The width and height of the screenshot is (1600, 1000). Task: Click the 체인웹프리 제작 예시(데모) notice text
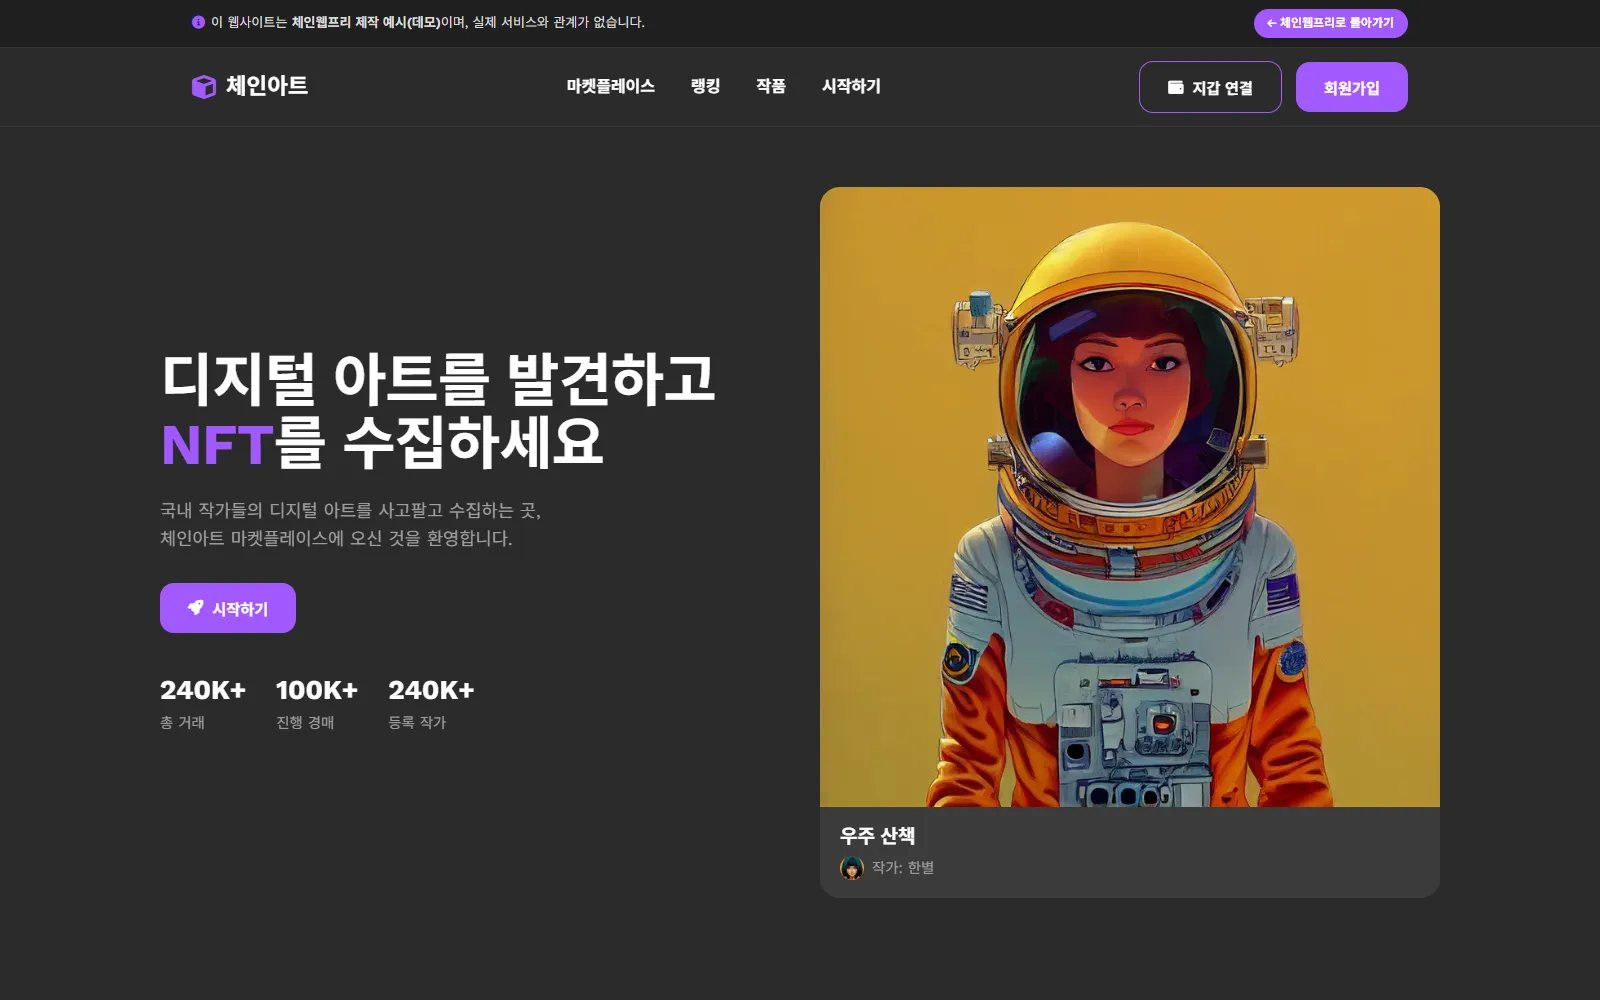(x=366, y=22)
